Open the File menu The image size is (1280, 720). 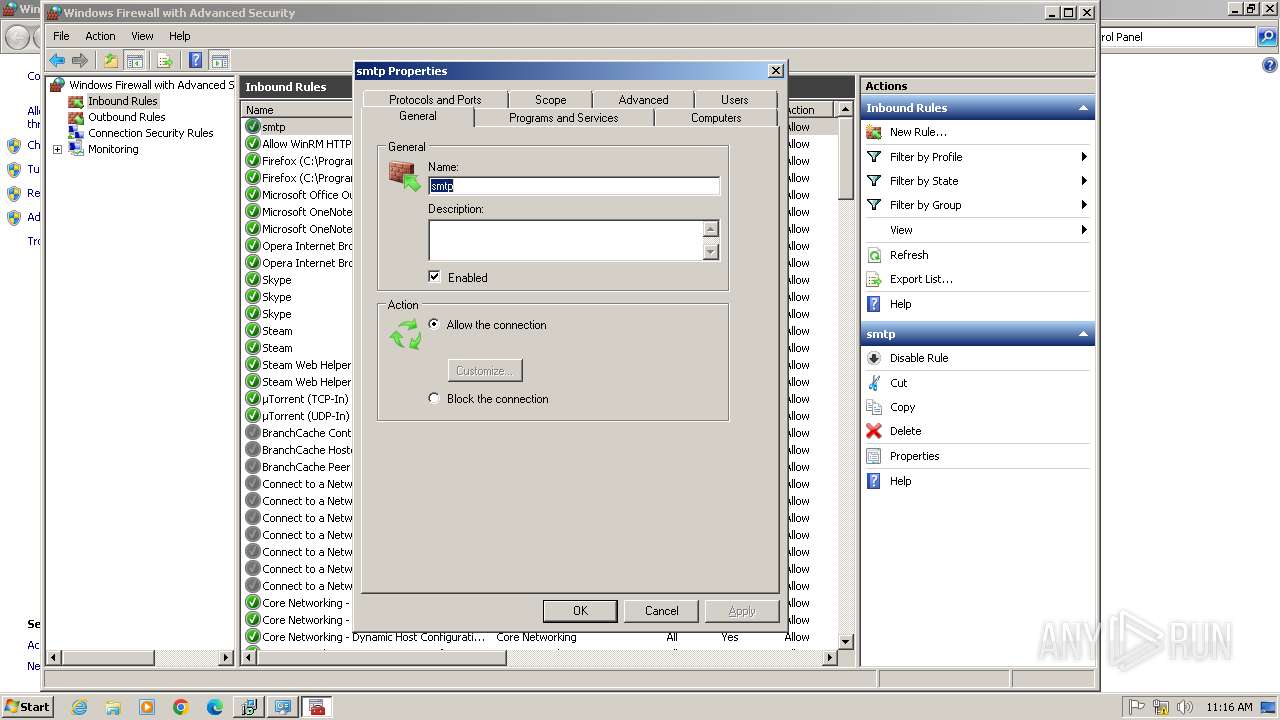61,36
